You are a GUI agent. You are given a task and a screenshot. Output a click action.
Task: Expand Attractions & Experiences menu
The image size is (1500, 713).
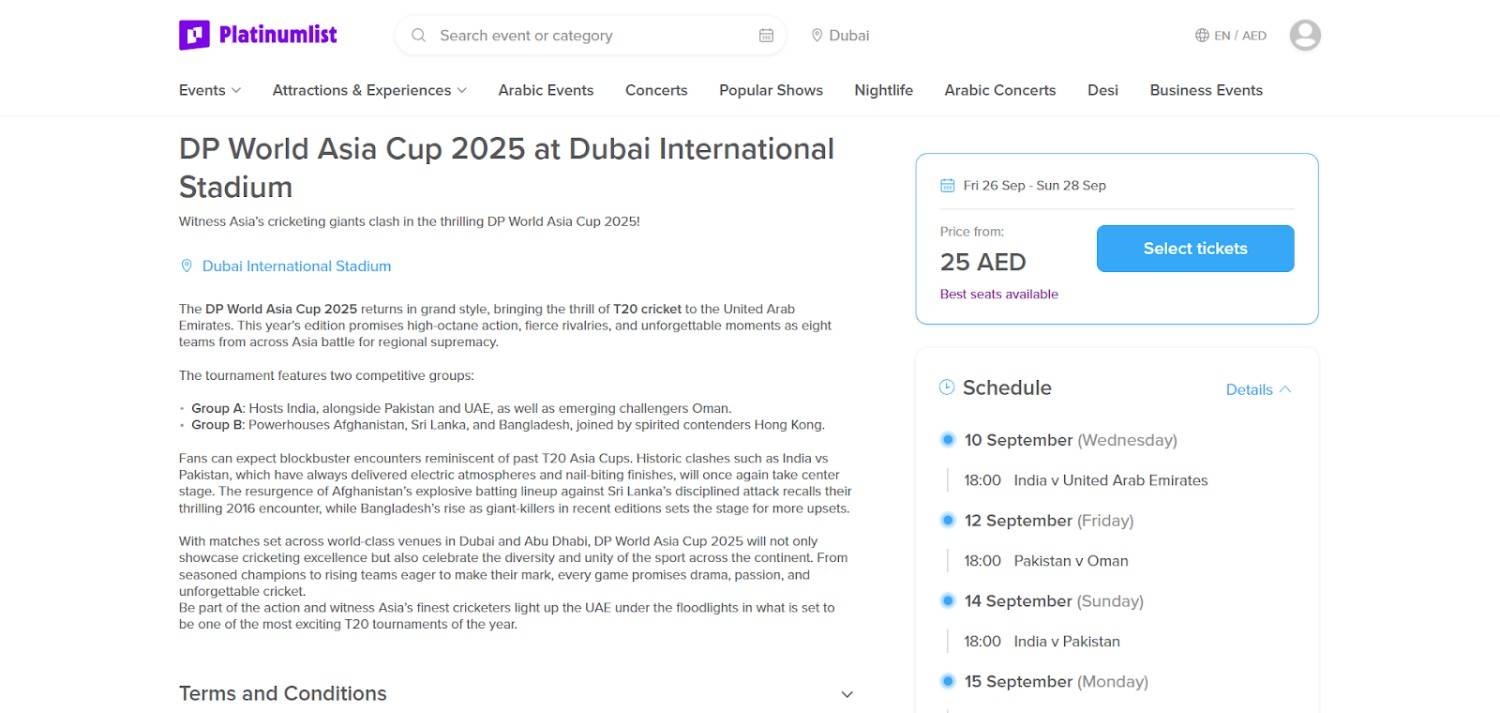pos(368,90)
